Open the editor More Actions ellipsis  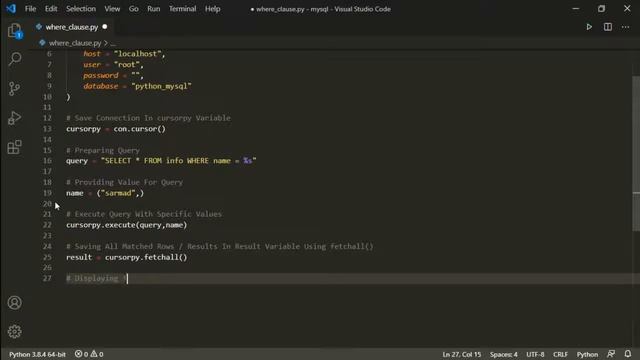[x=625, y=27]
